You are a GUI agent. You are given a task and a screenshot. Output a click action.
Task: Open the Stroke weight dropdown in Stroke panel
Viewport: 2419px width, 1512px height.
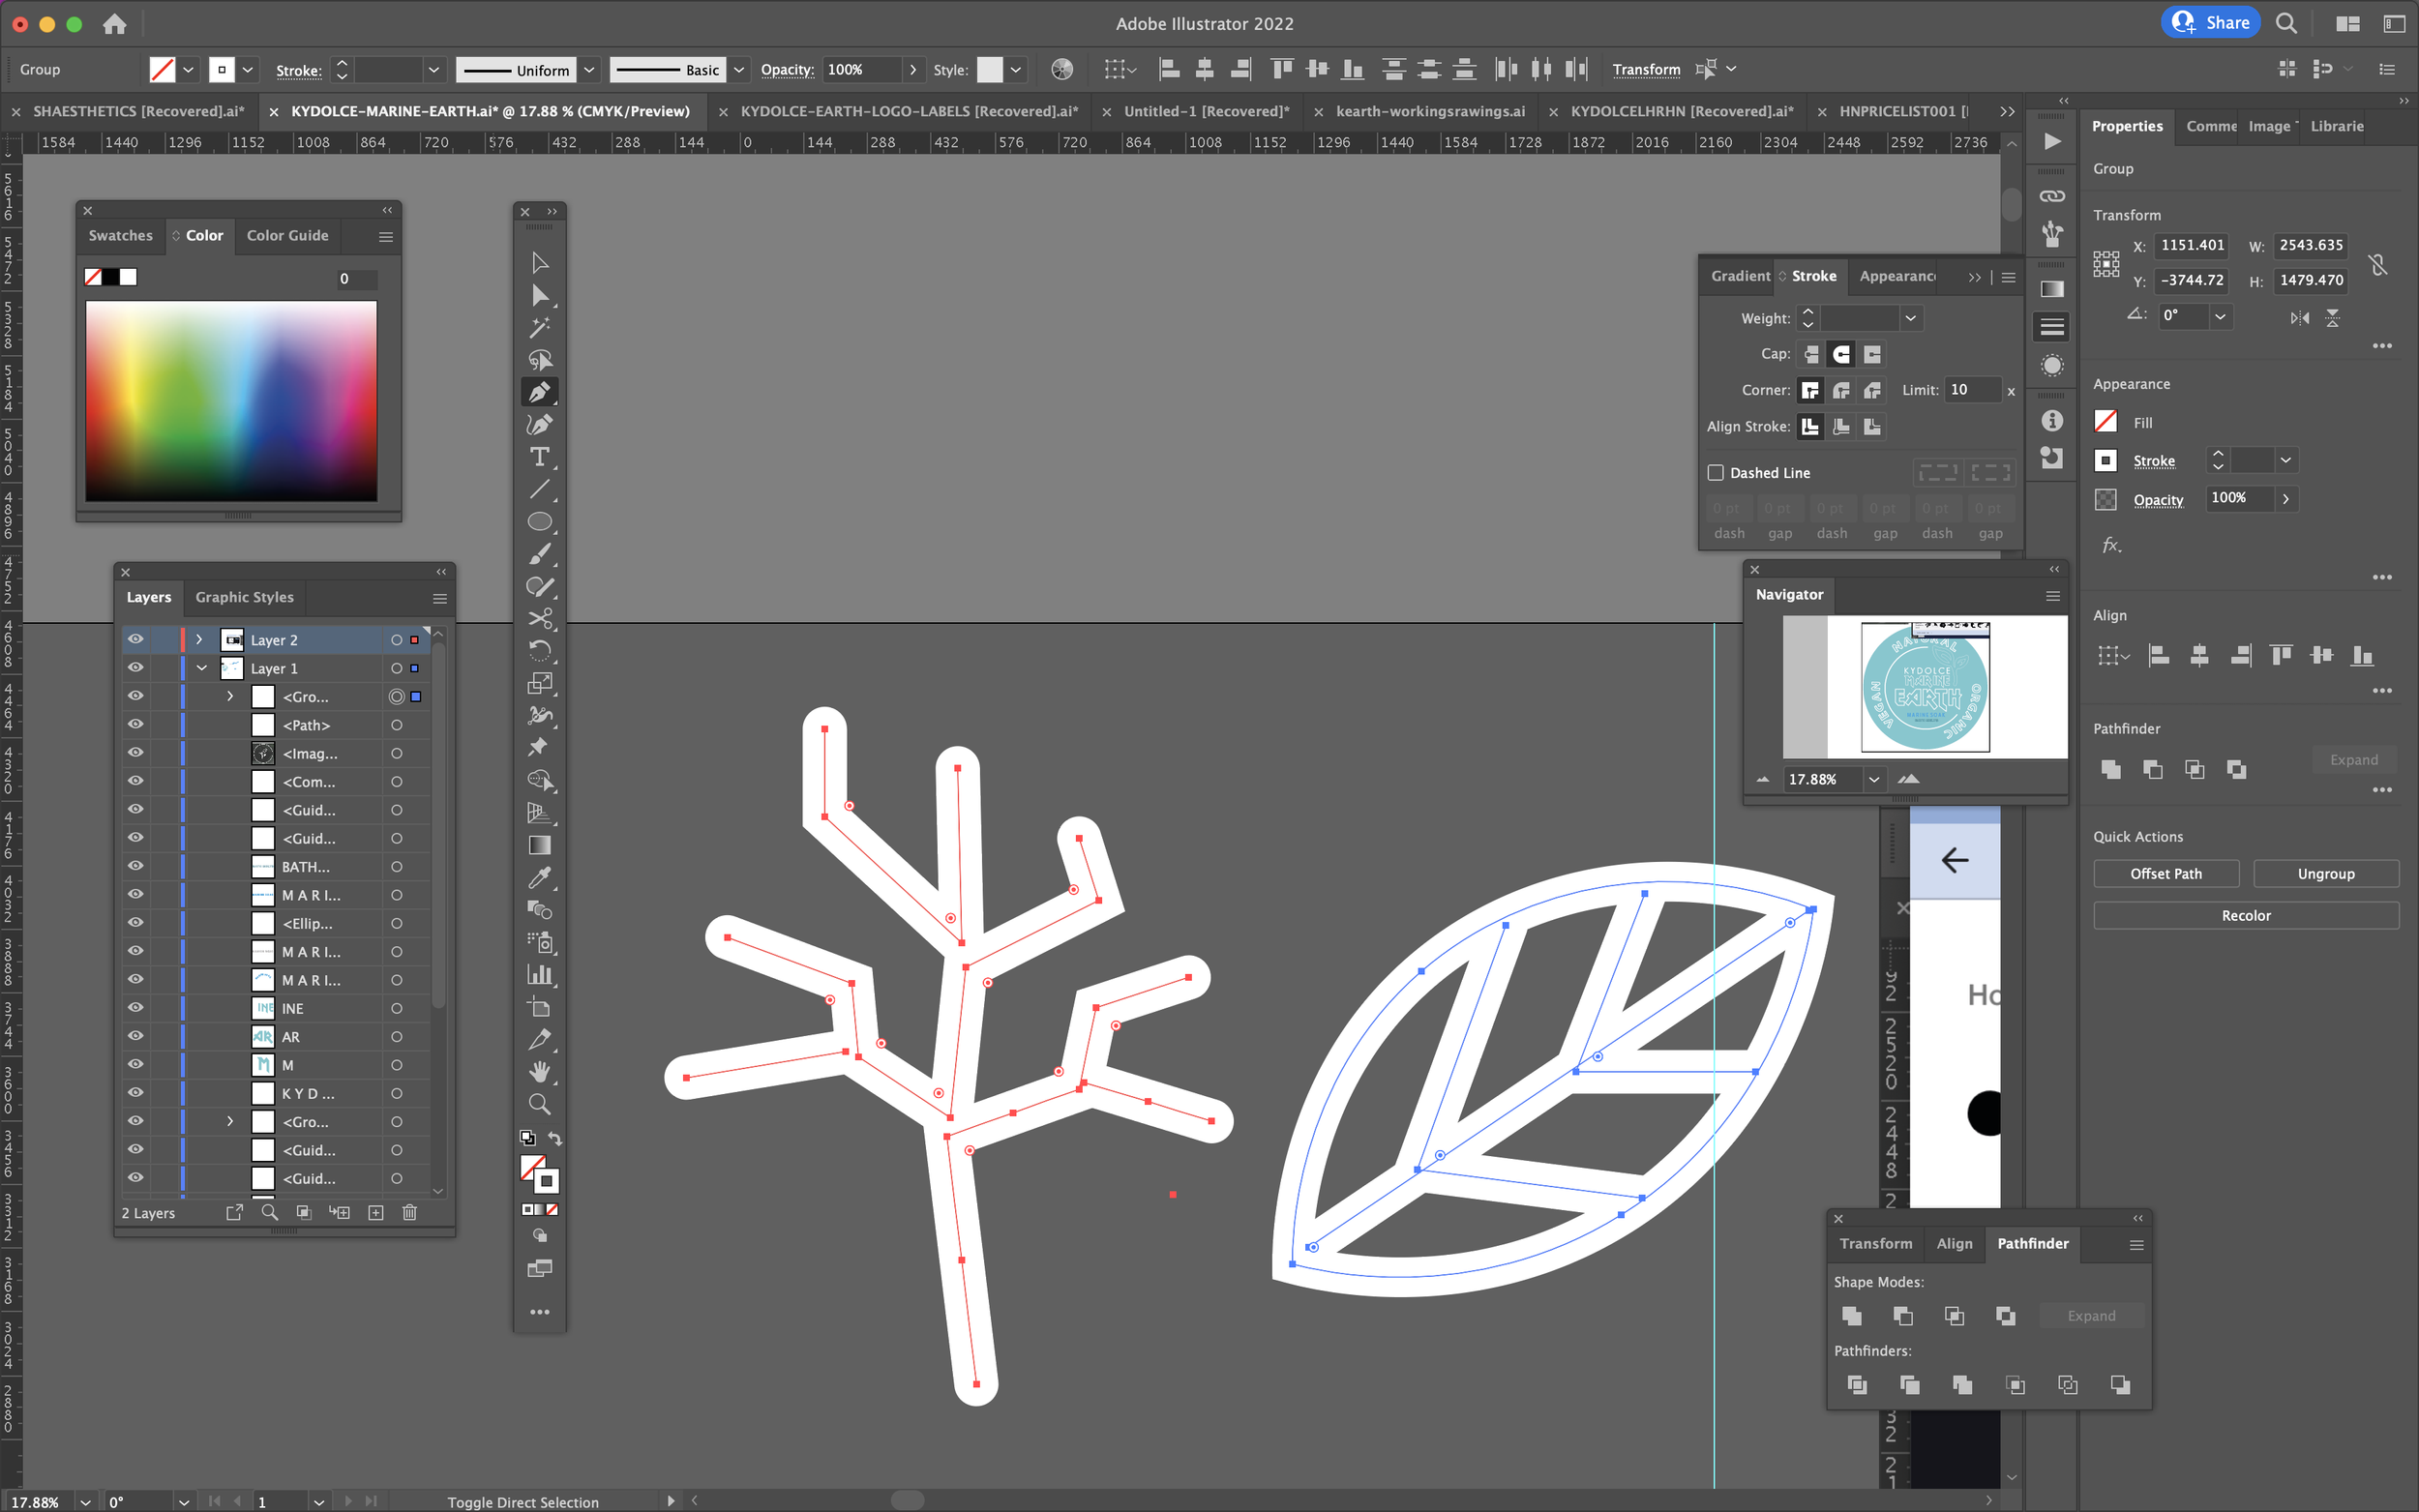tap(1910, 318)
